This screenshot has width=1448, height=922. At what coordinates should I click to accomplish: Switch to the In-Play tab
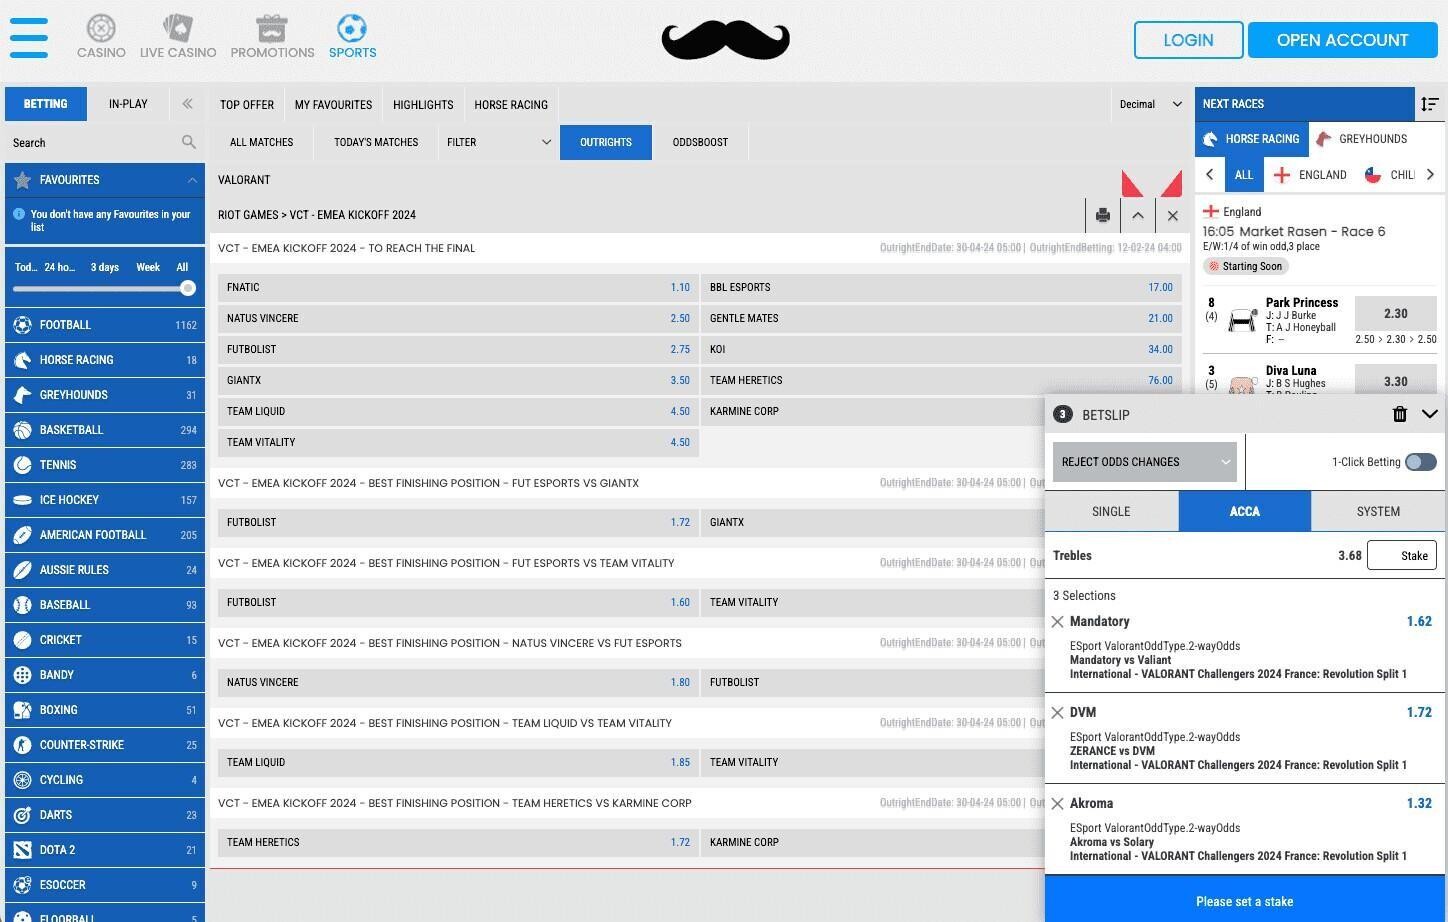tap(128, 104)
